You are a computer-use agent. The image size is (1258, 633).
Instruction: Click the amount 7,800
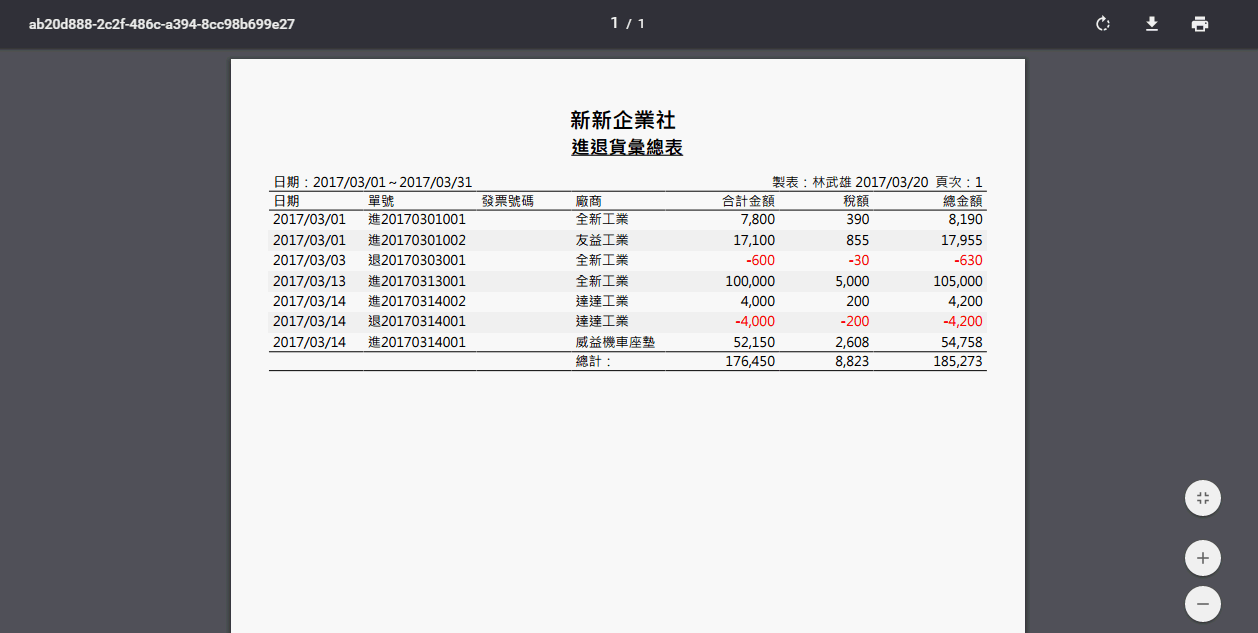click(x=758, y=219)
